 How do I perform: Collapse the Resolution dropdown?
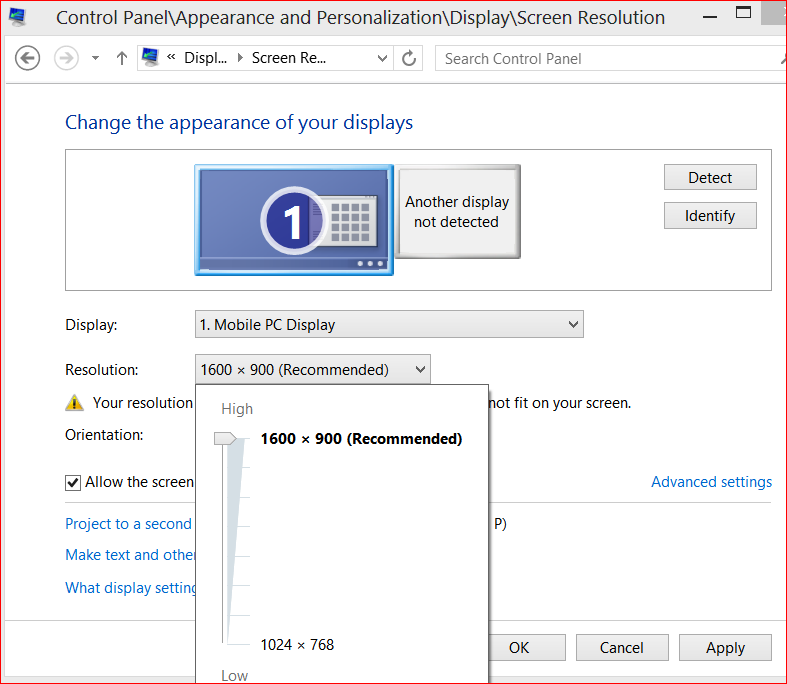click(313, 369)
